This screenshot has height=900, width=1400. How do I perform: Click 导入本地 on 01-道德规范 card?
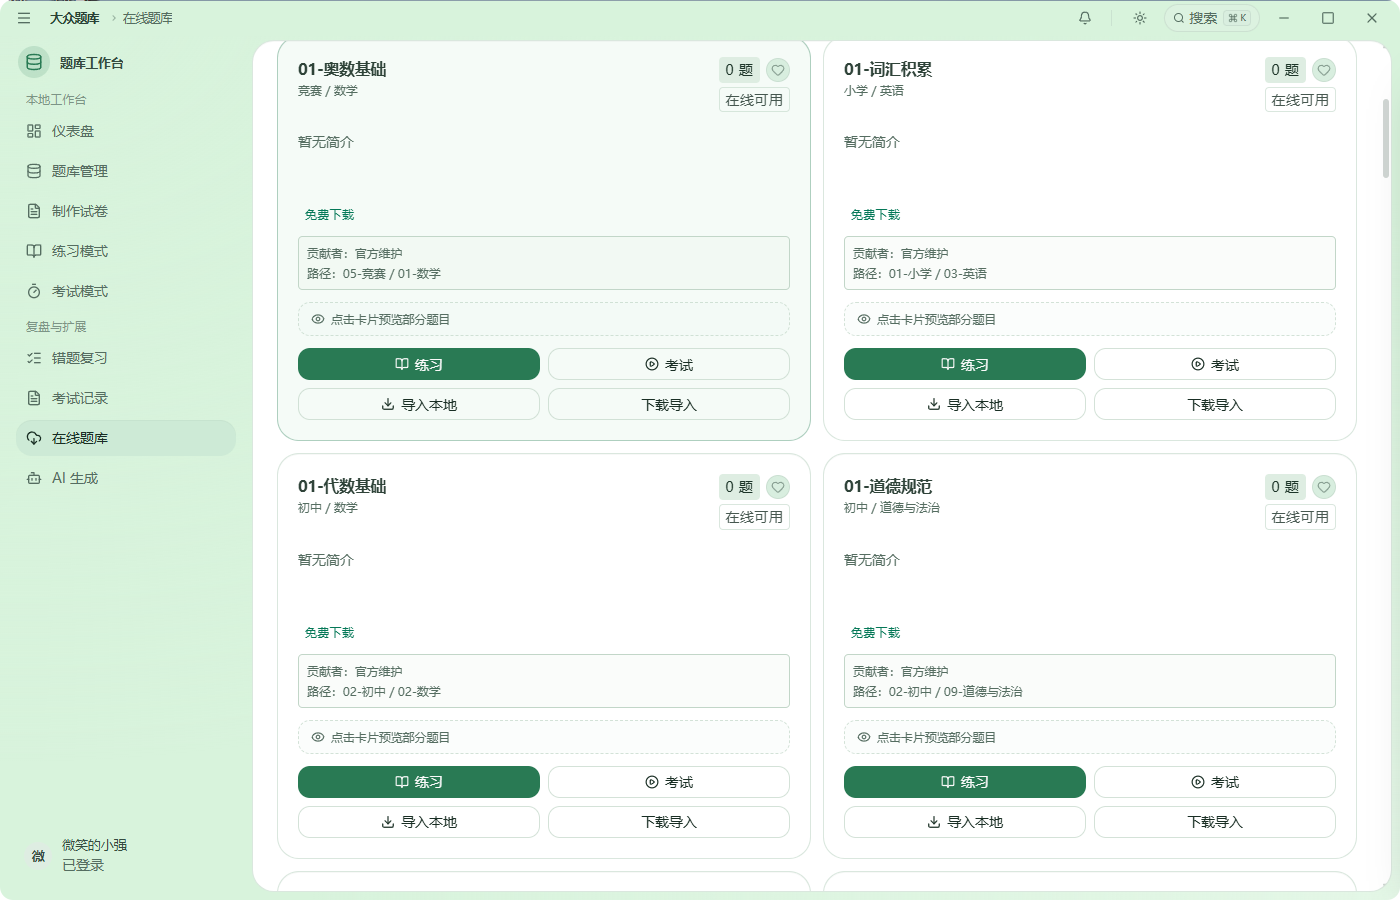click(x=965, y=822)
